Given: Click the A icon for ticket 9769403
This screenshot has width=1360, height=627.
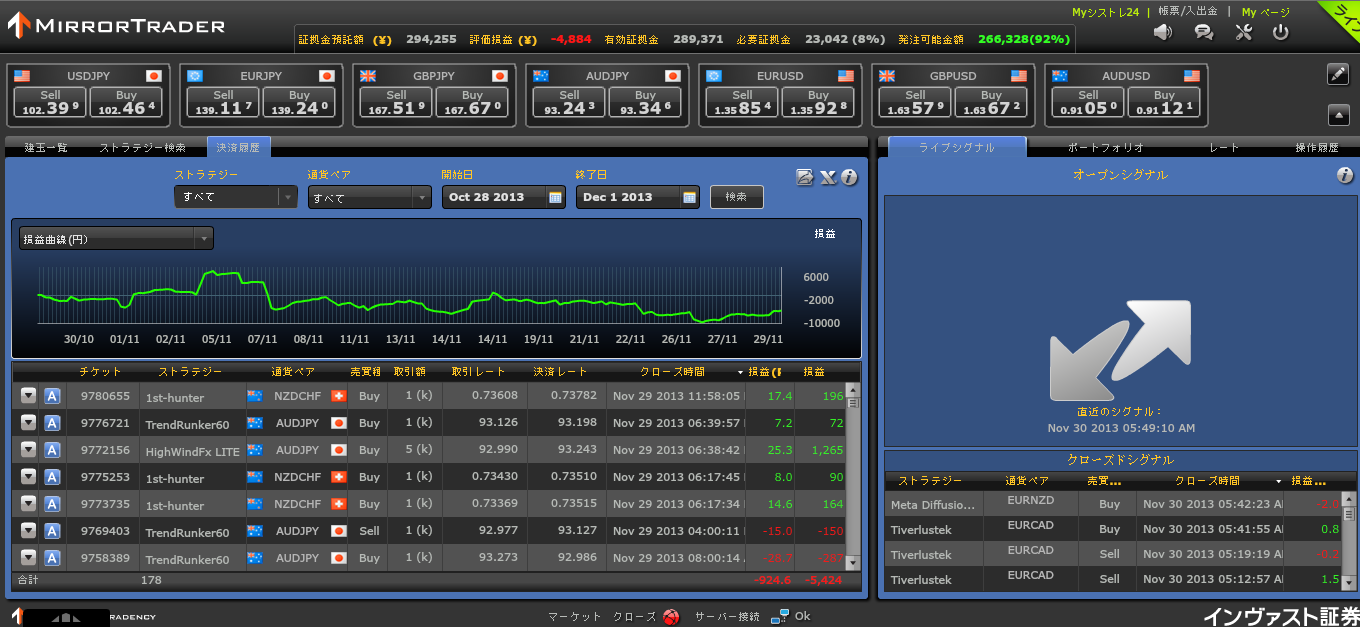Looking at the screenshot, I should 53,531.
